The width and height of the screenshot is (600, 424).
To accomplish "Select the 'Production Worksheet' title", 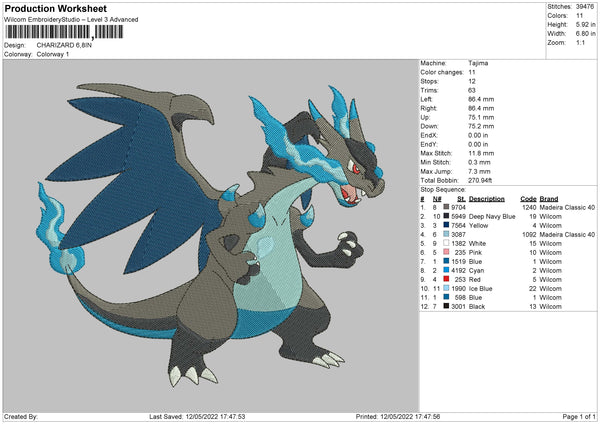I will coord(55,8).
